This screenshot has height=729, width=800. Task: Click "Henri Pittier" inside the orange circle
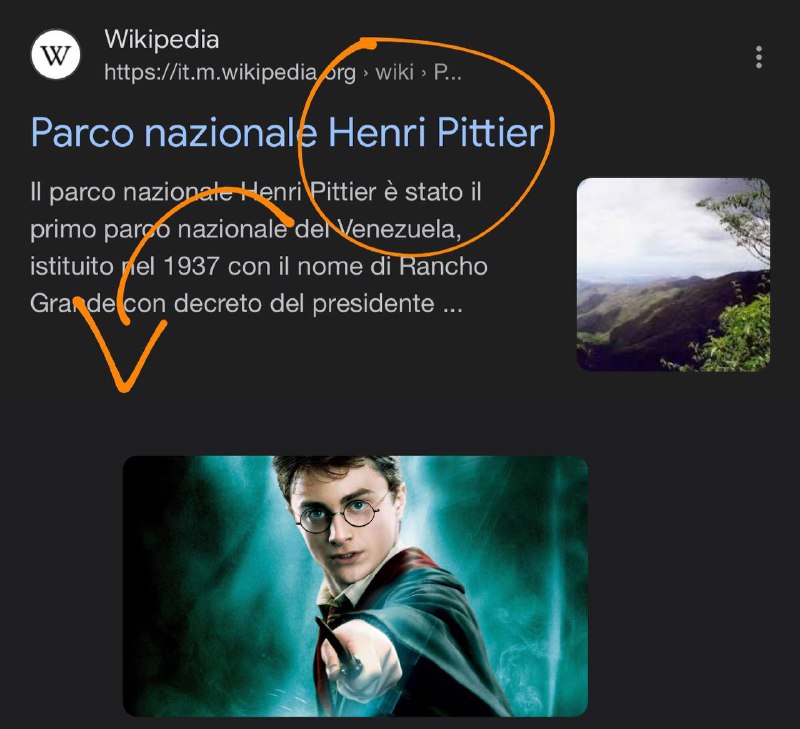click(x=435, y=133)
